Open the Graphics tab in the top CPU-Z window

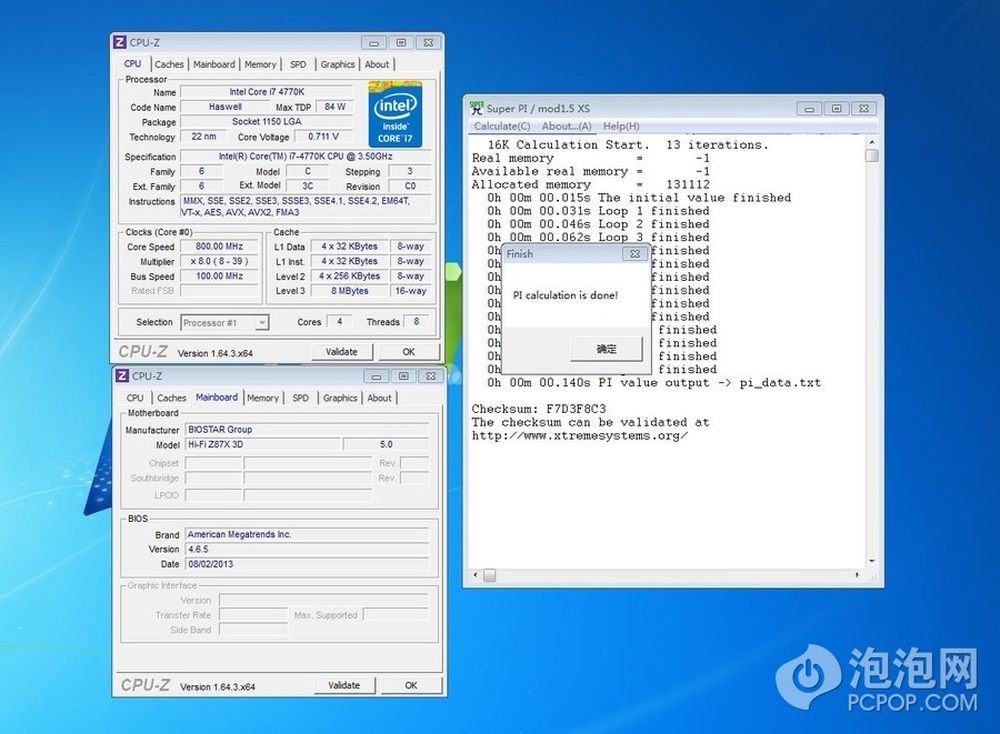pyautogui.click(x=337, y=64)
